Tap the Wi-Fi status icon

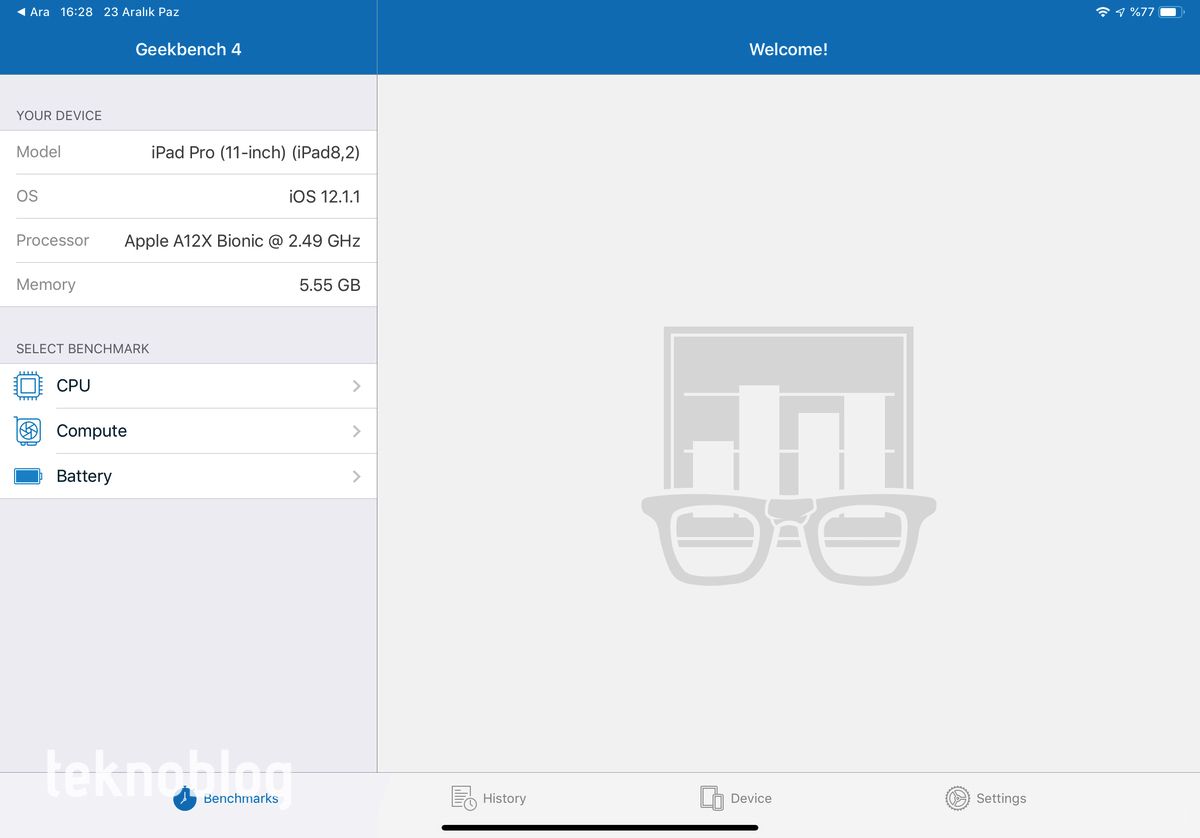pyautogui.click(x=1102, y=12)
